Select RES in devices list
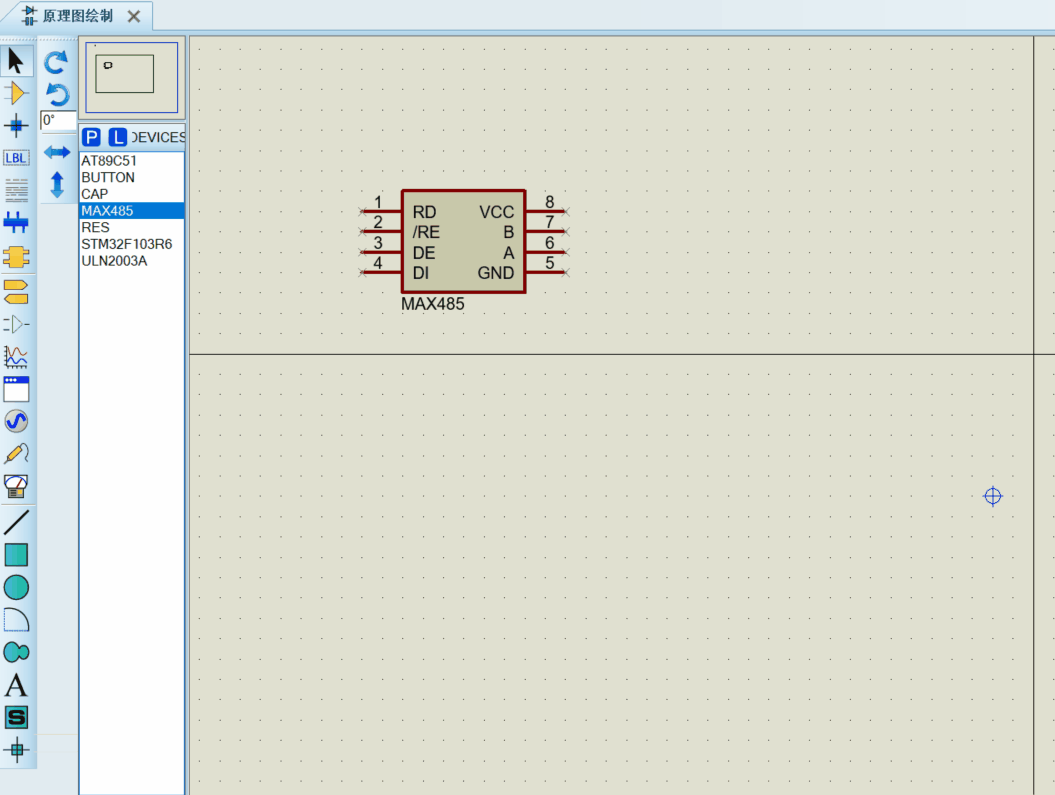 pos(132,227)
